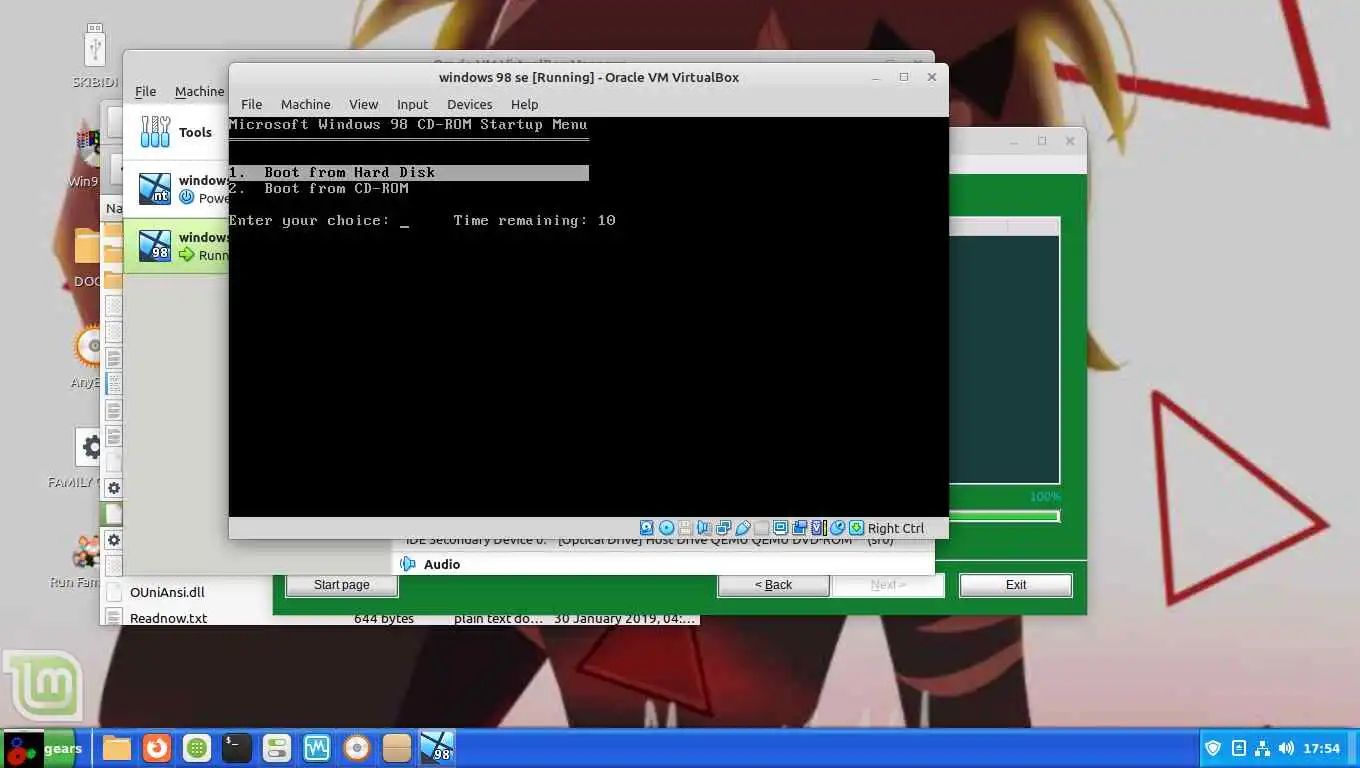Click the security shield tray icon

coord(1213,748)
